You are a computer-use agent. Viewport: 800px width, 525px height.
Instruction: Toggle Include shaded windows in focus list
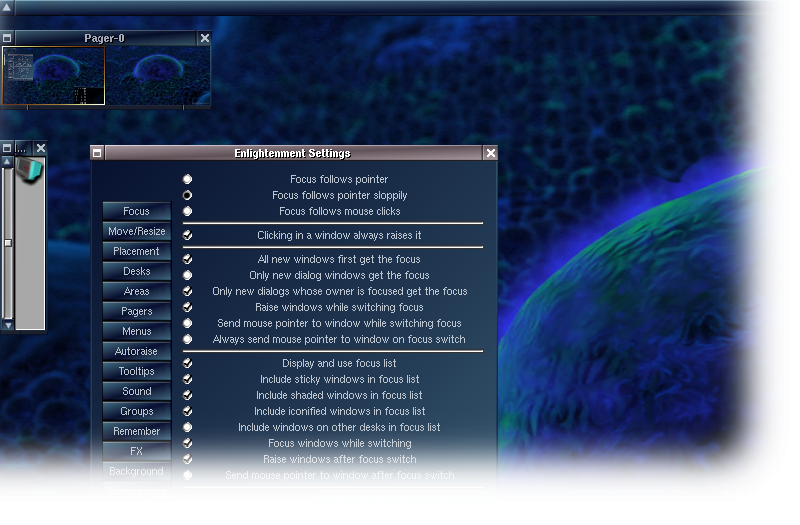[188, 395]
